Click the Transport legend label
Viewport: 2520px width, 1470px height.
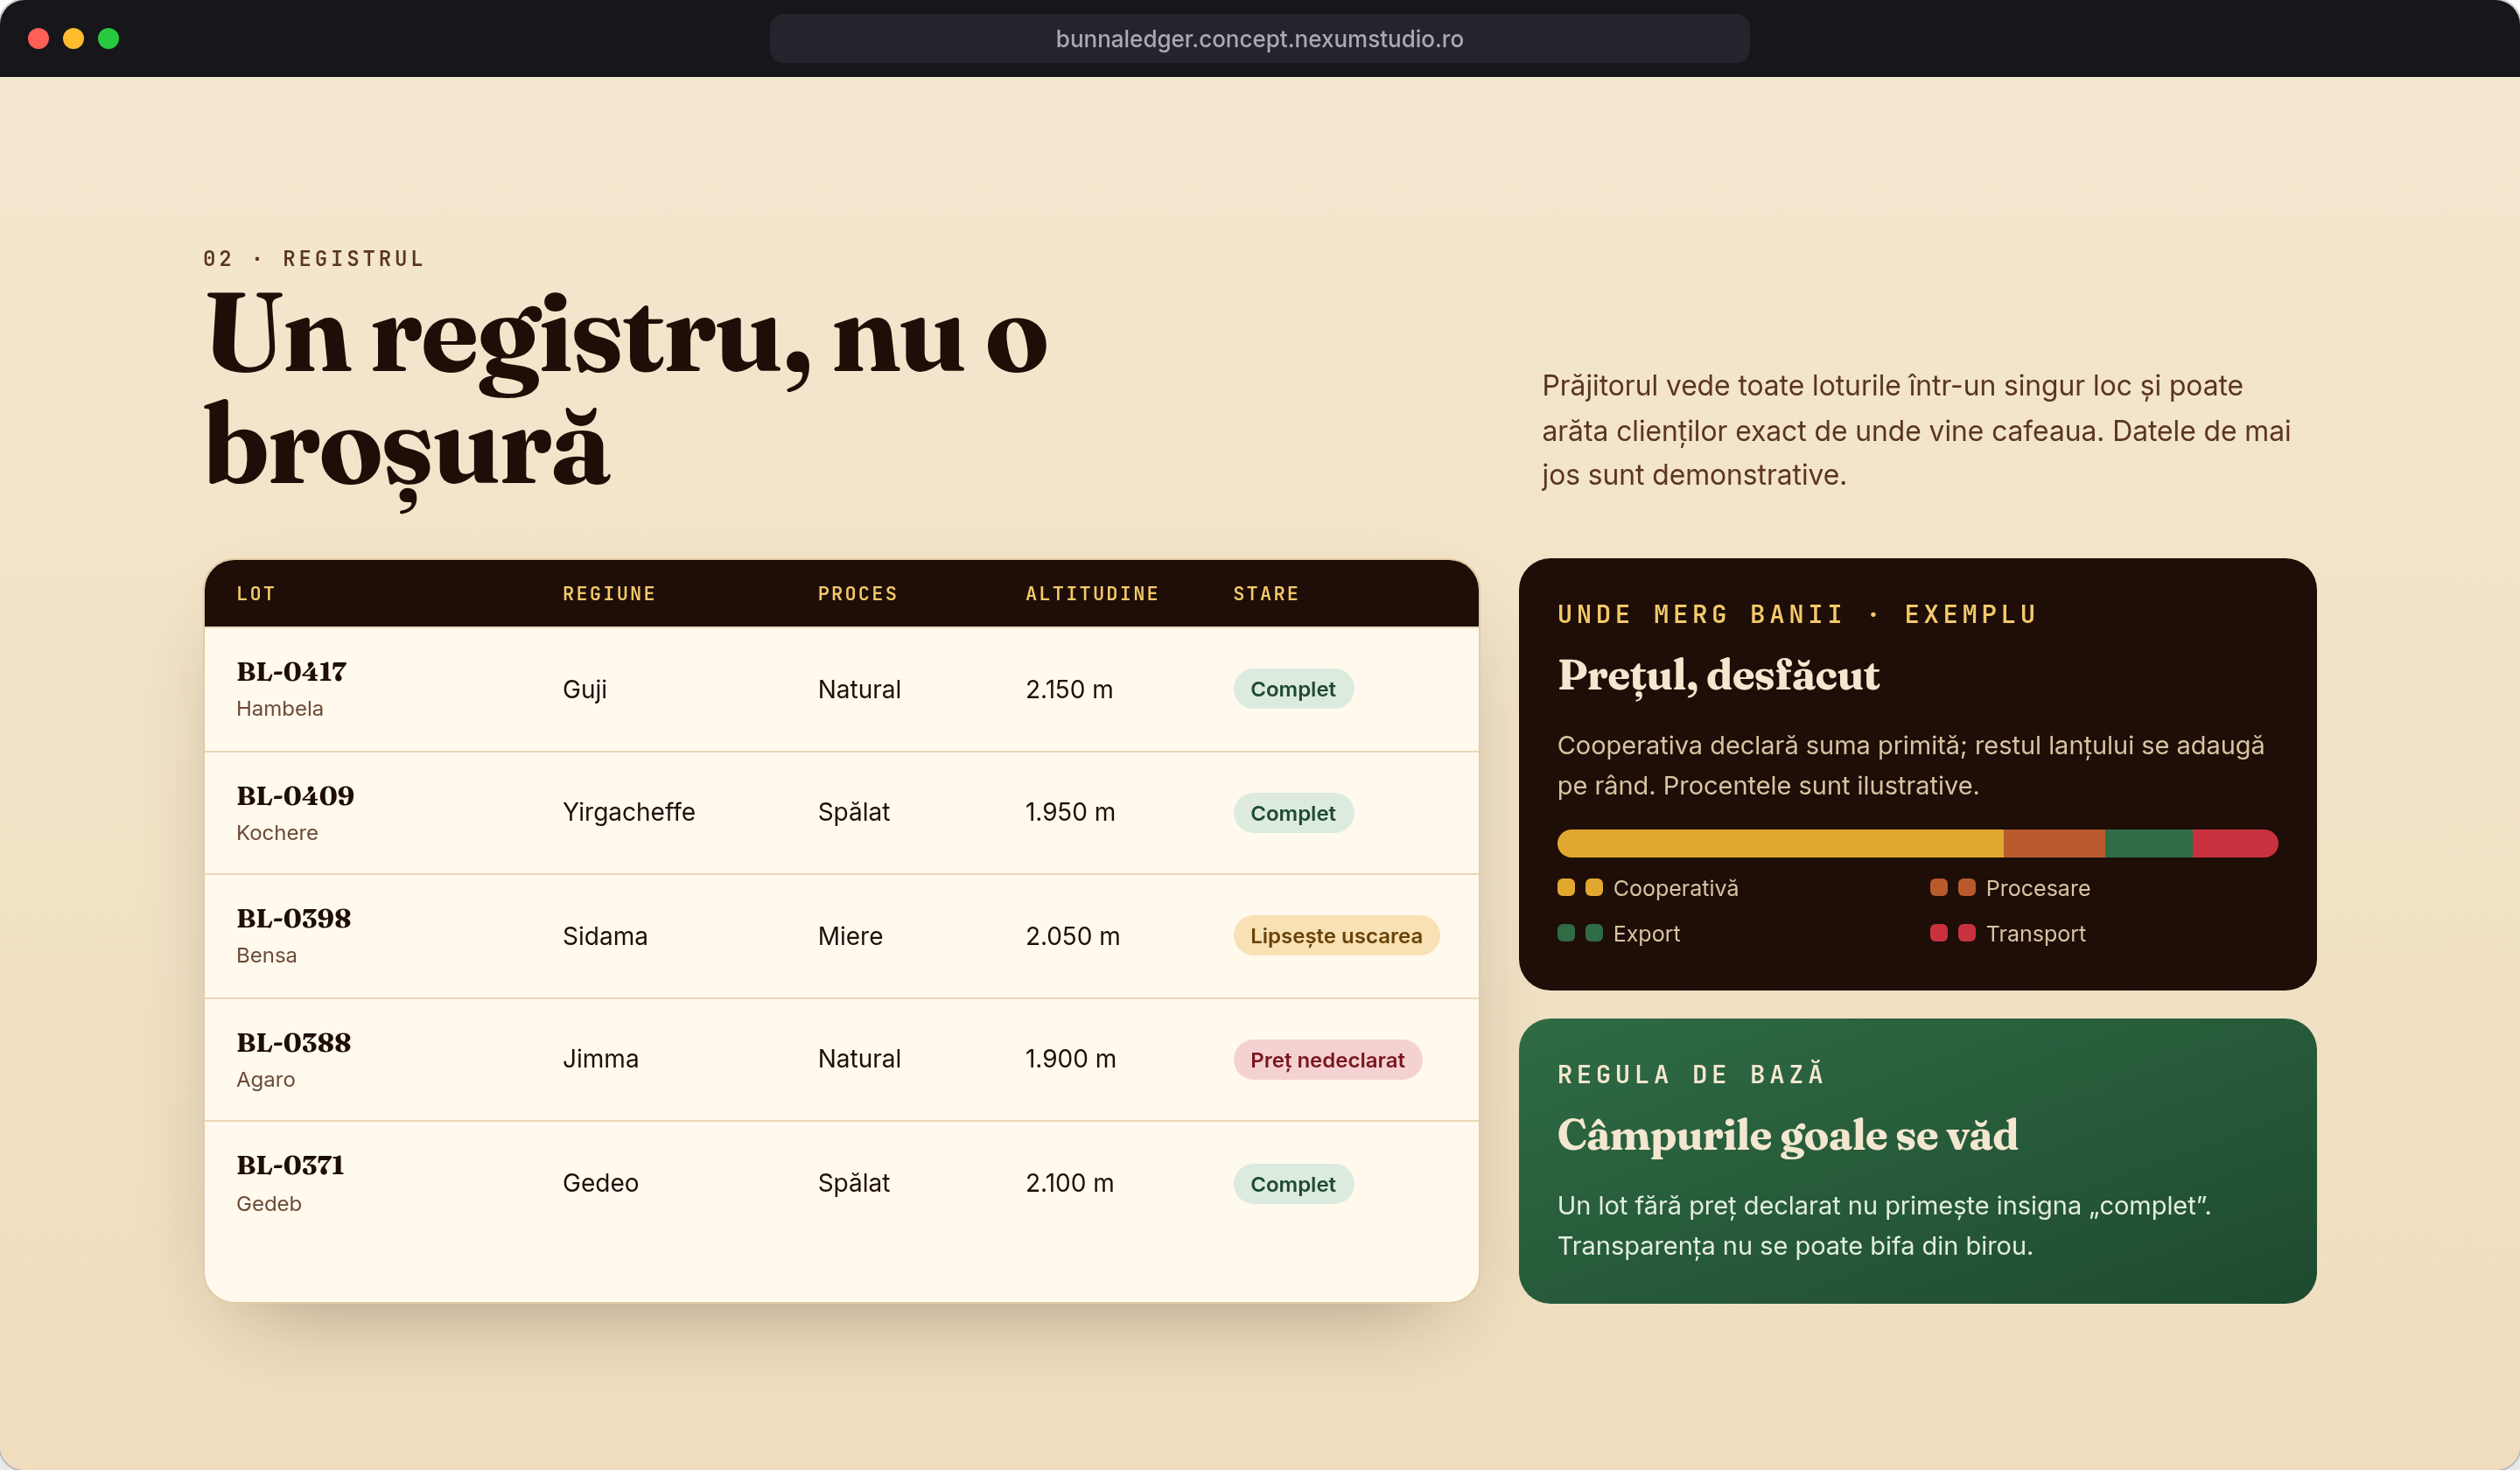tap(2035, 934)
